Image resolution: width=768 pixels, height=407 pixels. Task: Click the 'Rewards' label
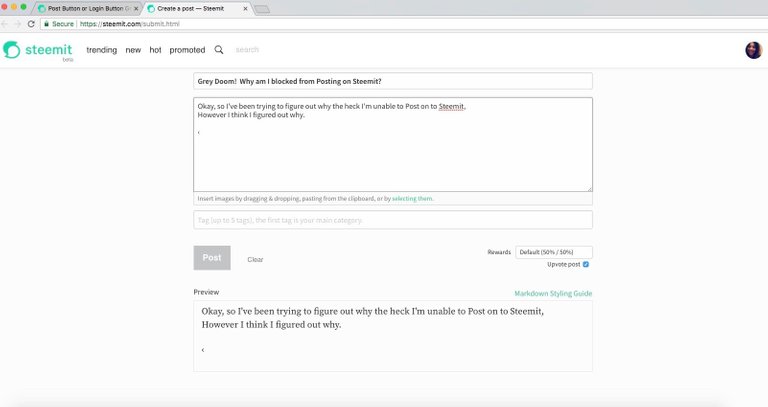499,252
